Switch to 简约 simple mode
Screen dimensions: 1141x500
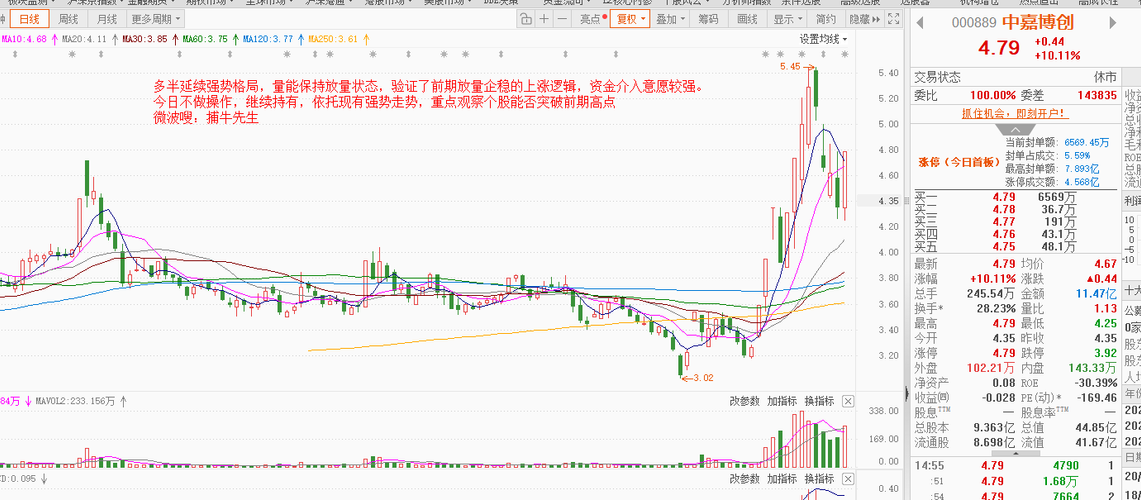(x=826, y=20)
